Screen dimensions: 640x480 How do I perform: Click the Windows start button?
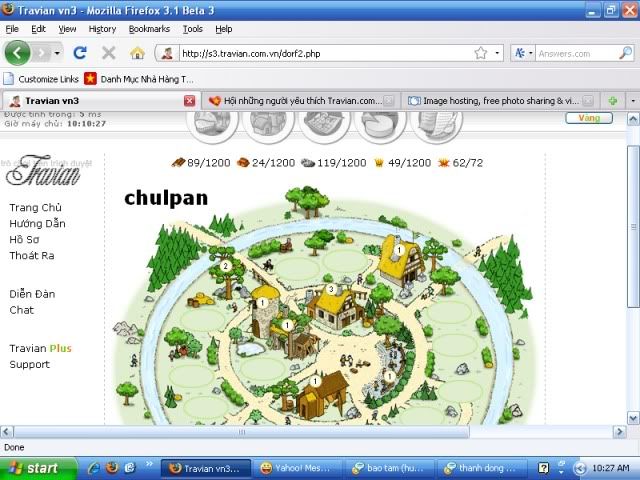point(38,468)
